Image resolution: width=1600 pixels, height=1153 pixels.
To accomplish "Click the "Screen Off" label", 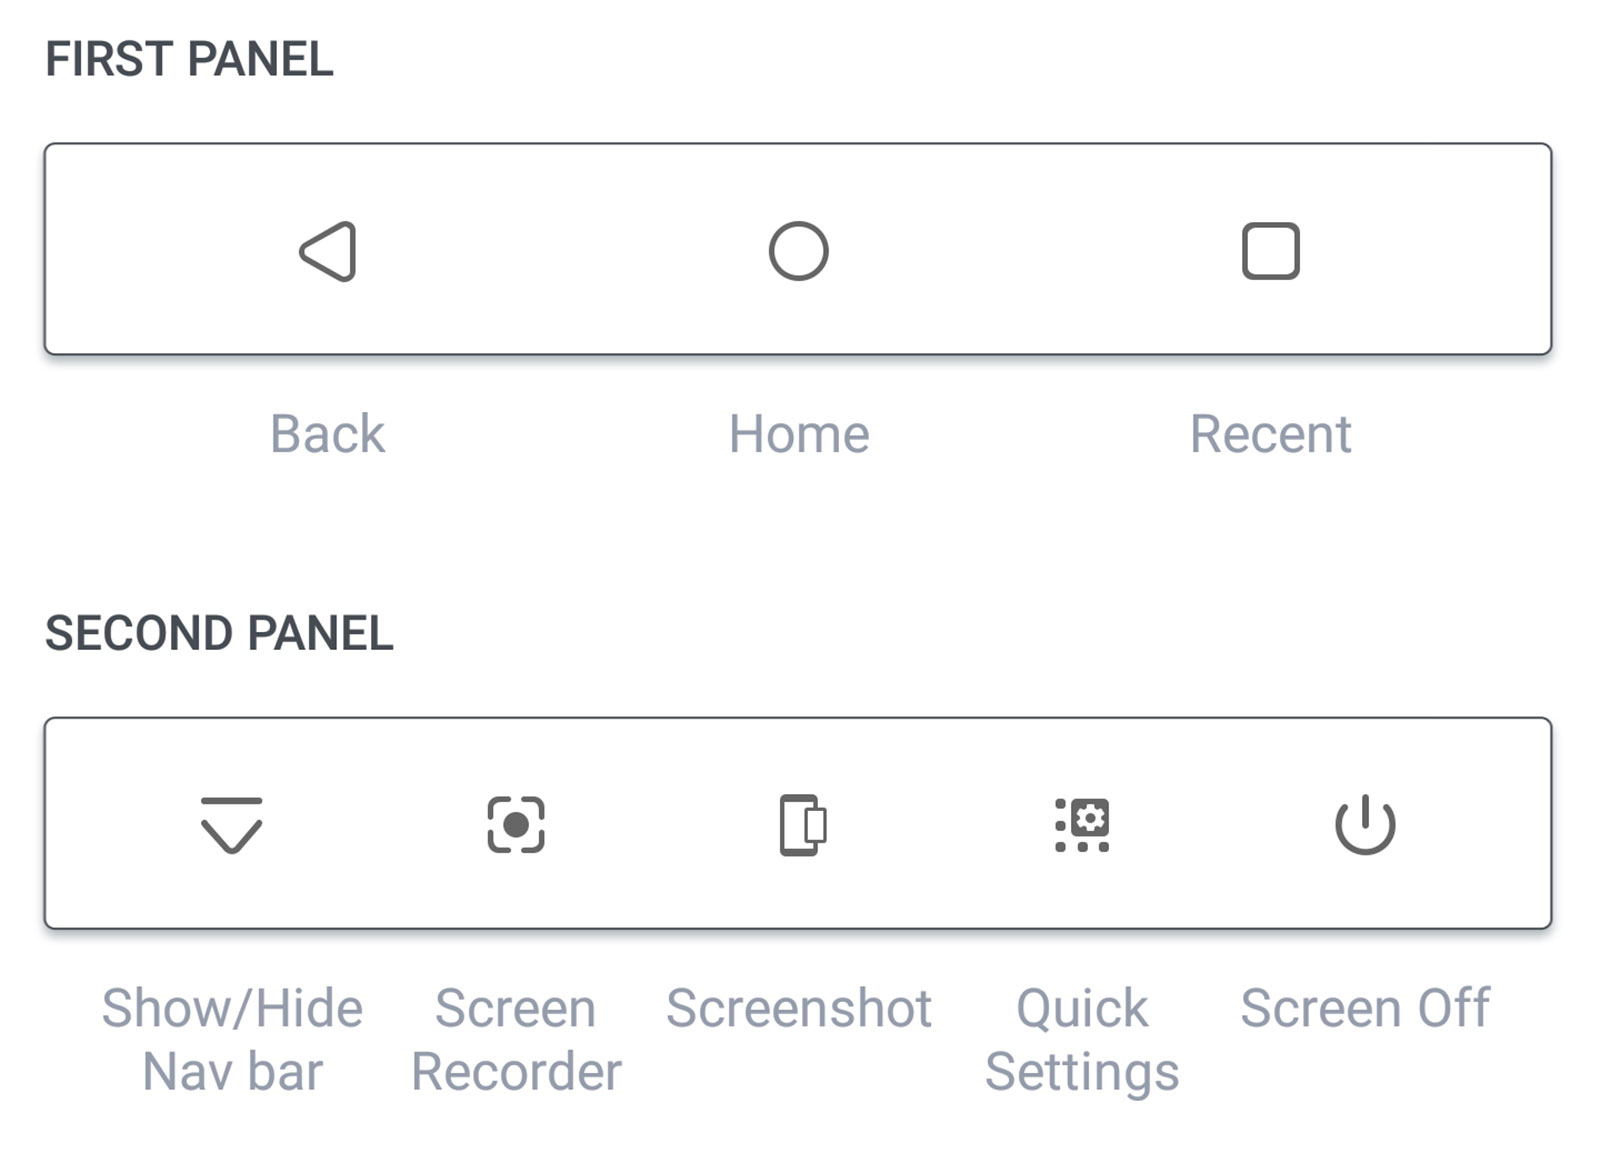I will [x=1365, y=1008].
